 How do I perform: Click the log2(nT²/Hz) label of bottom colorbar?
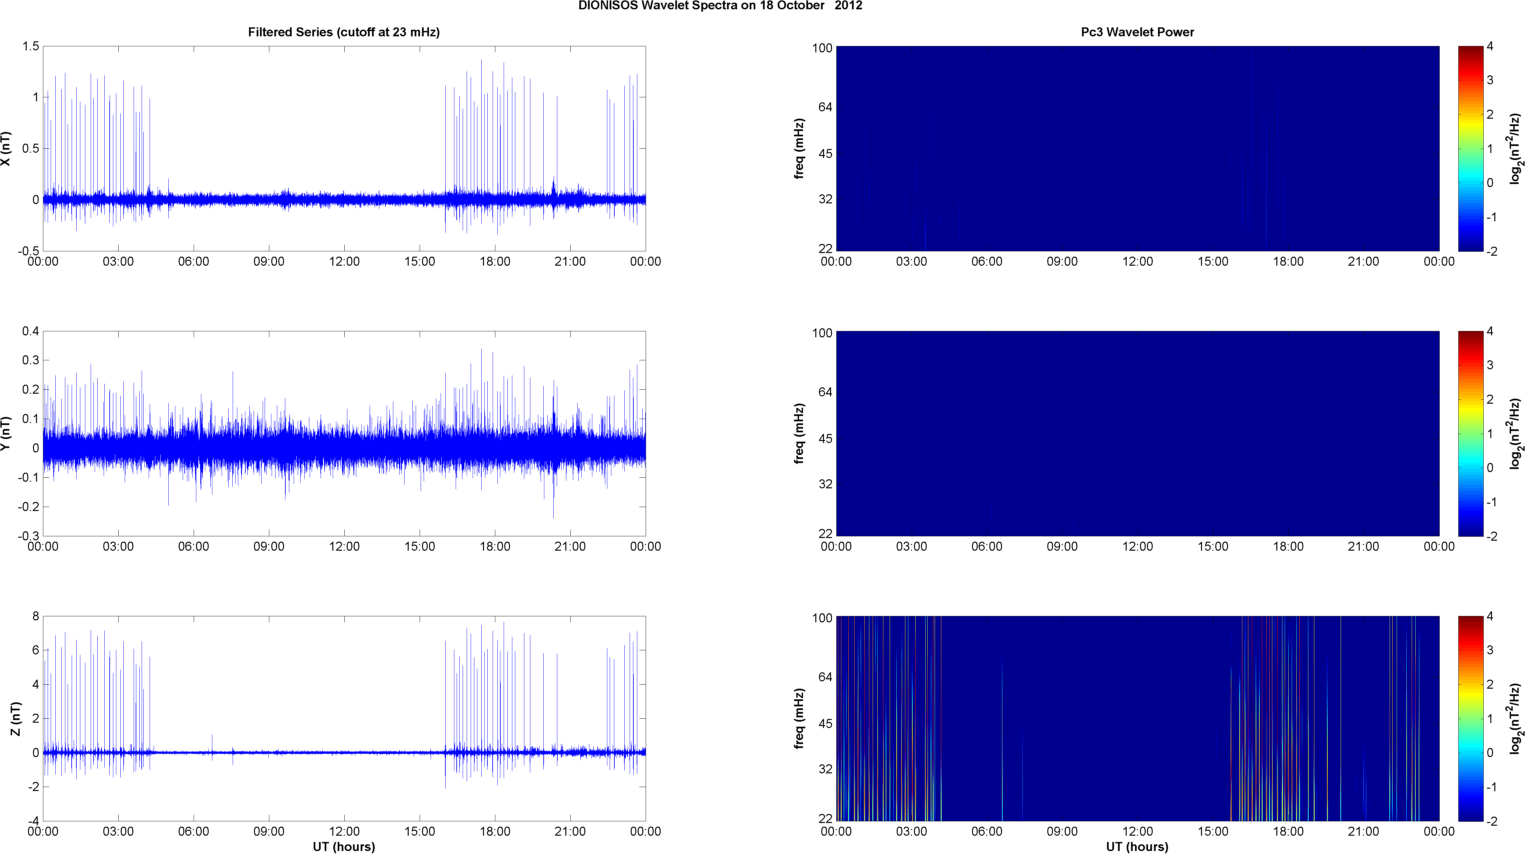click(x=1516, y=719)
